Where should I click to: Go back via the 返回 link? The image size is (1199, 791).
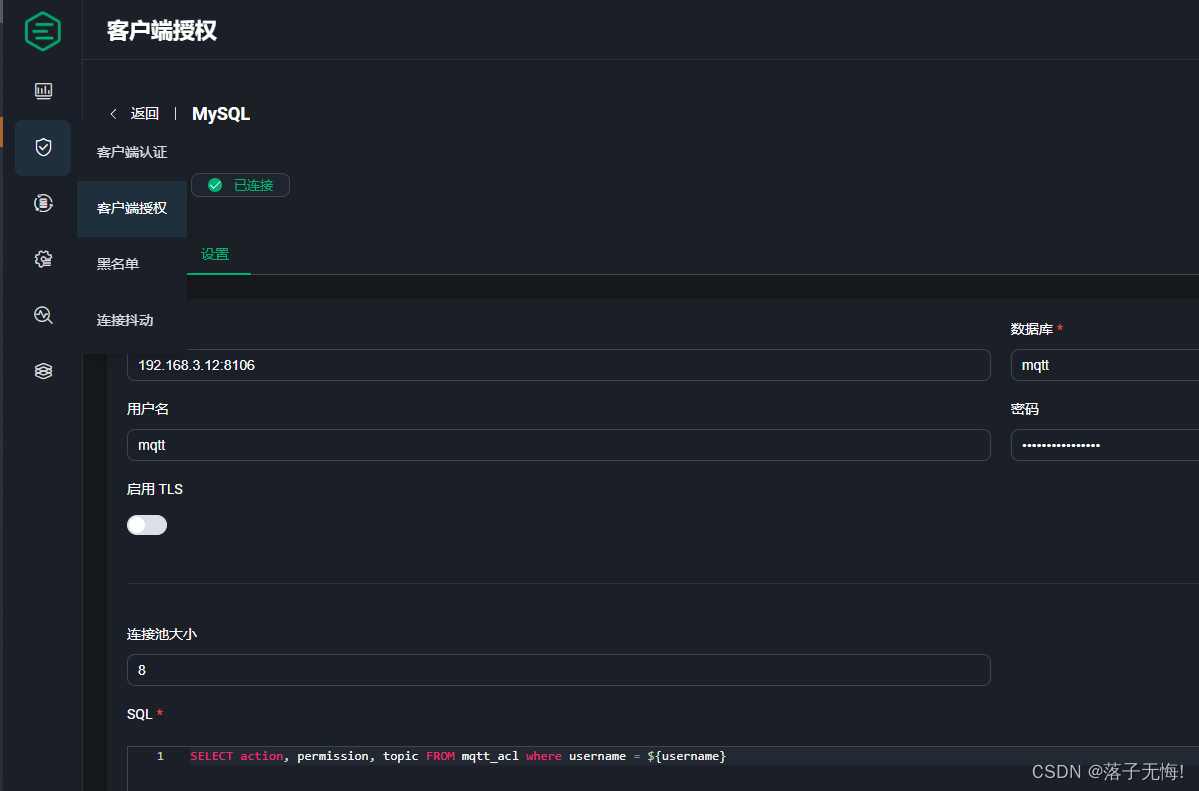click(x=145, y=114)
